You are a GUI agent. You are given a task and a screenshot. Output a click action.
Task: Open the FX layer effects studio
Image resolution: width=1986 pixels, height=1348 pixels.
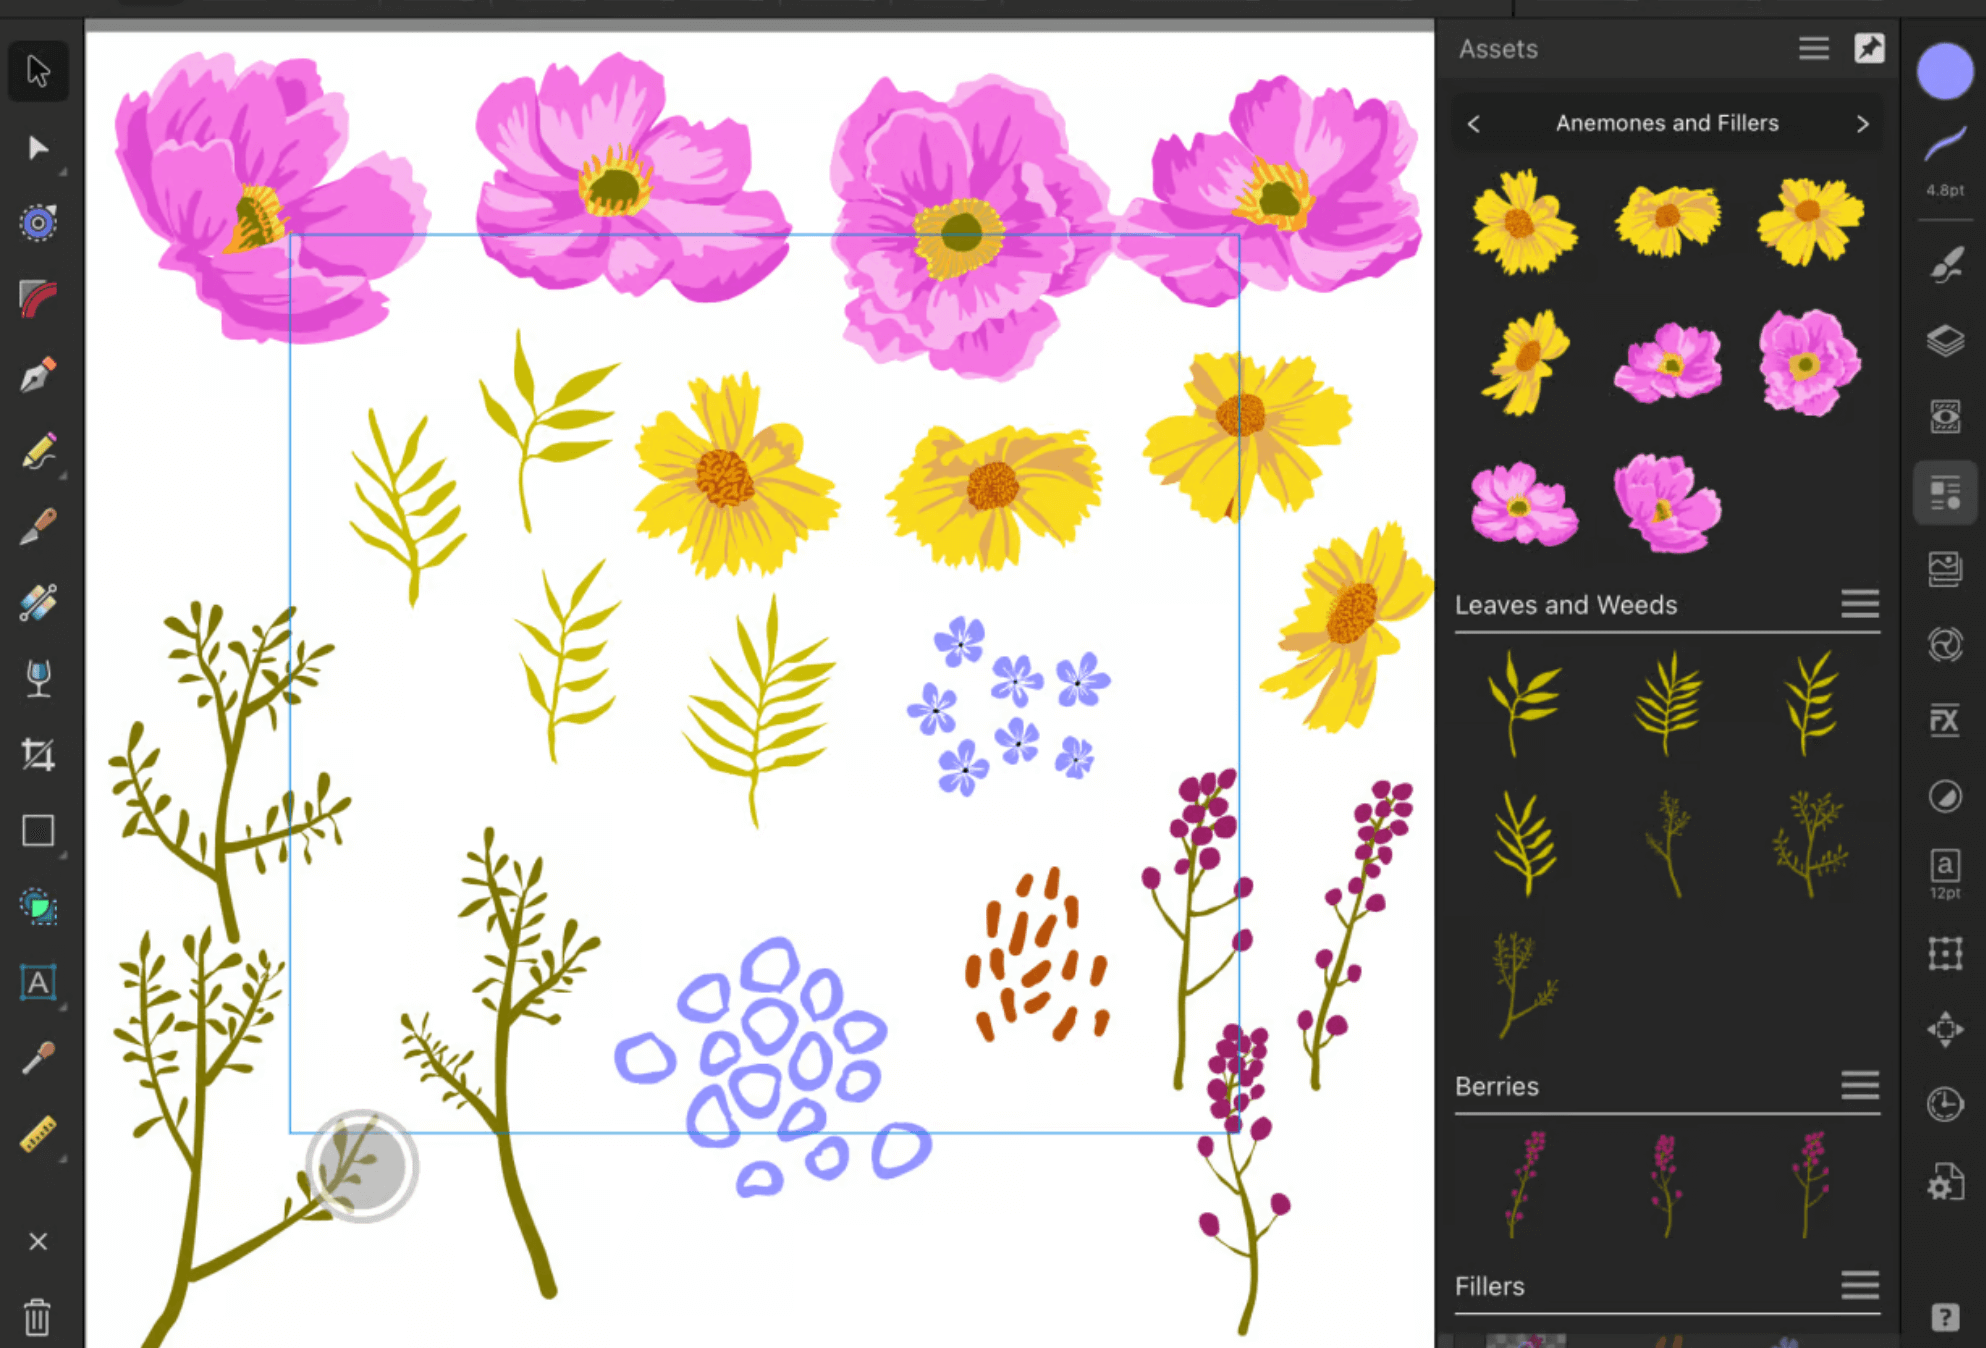click(1945, 720)
